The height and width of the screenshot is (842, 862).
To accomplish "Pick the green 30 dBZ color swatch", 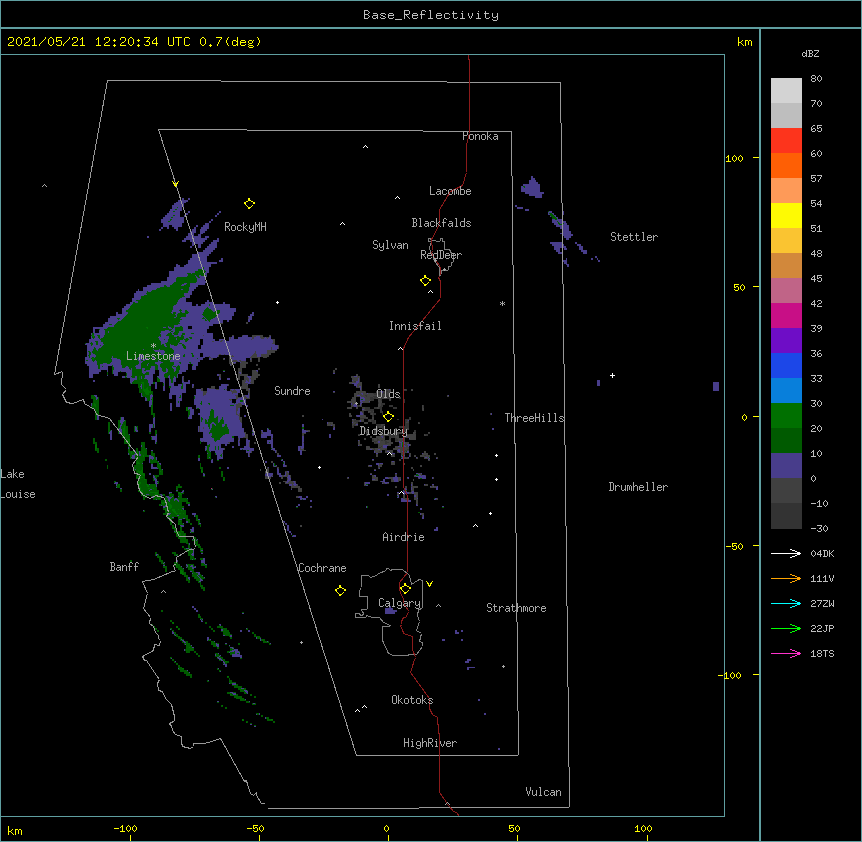I will coord(786,416).
